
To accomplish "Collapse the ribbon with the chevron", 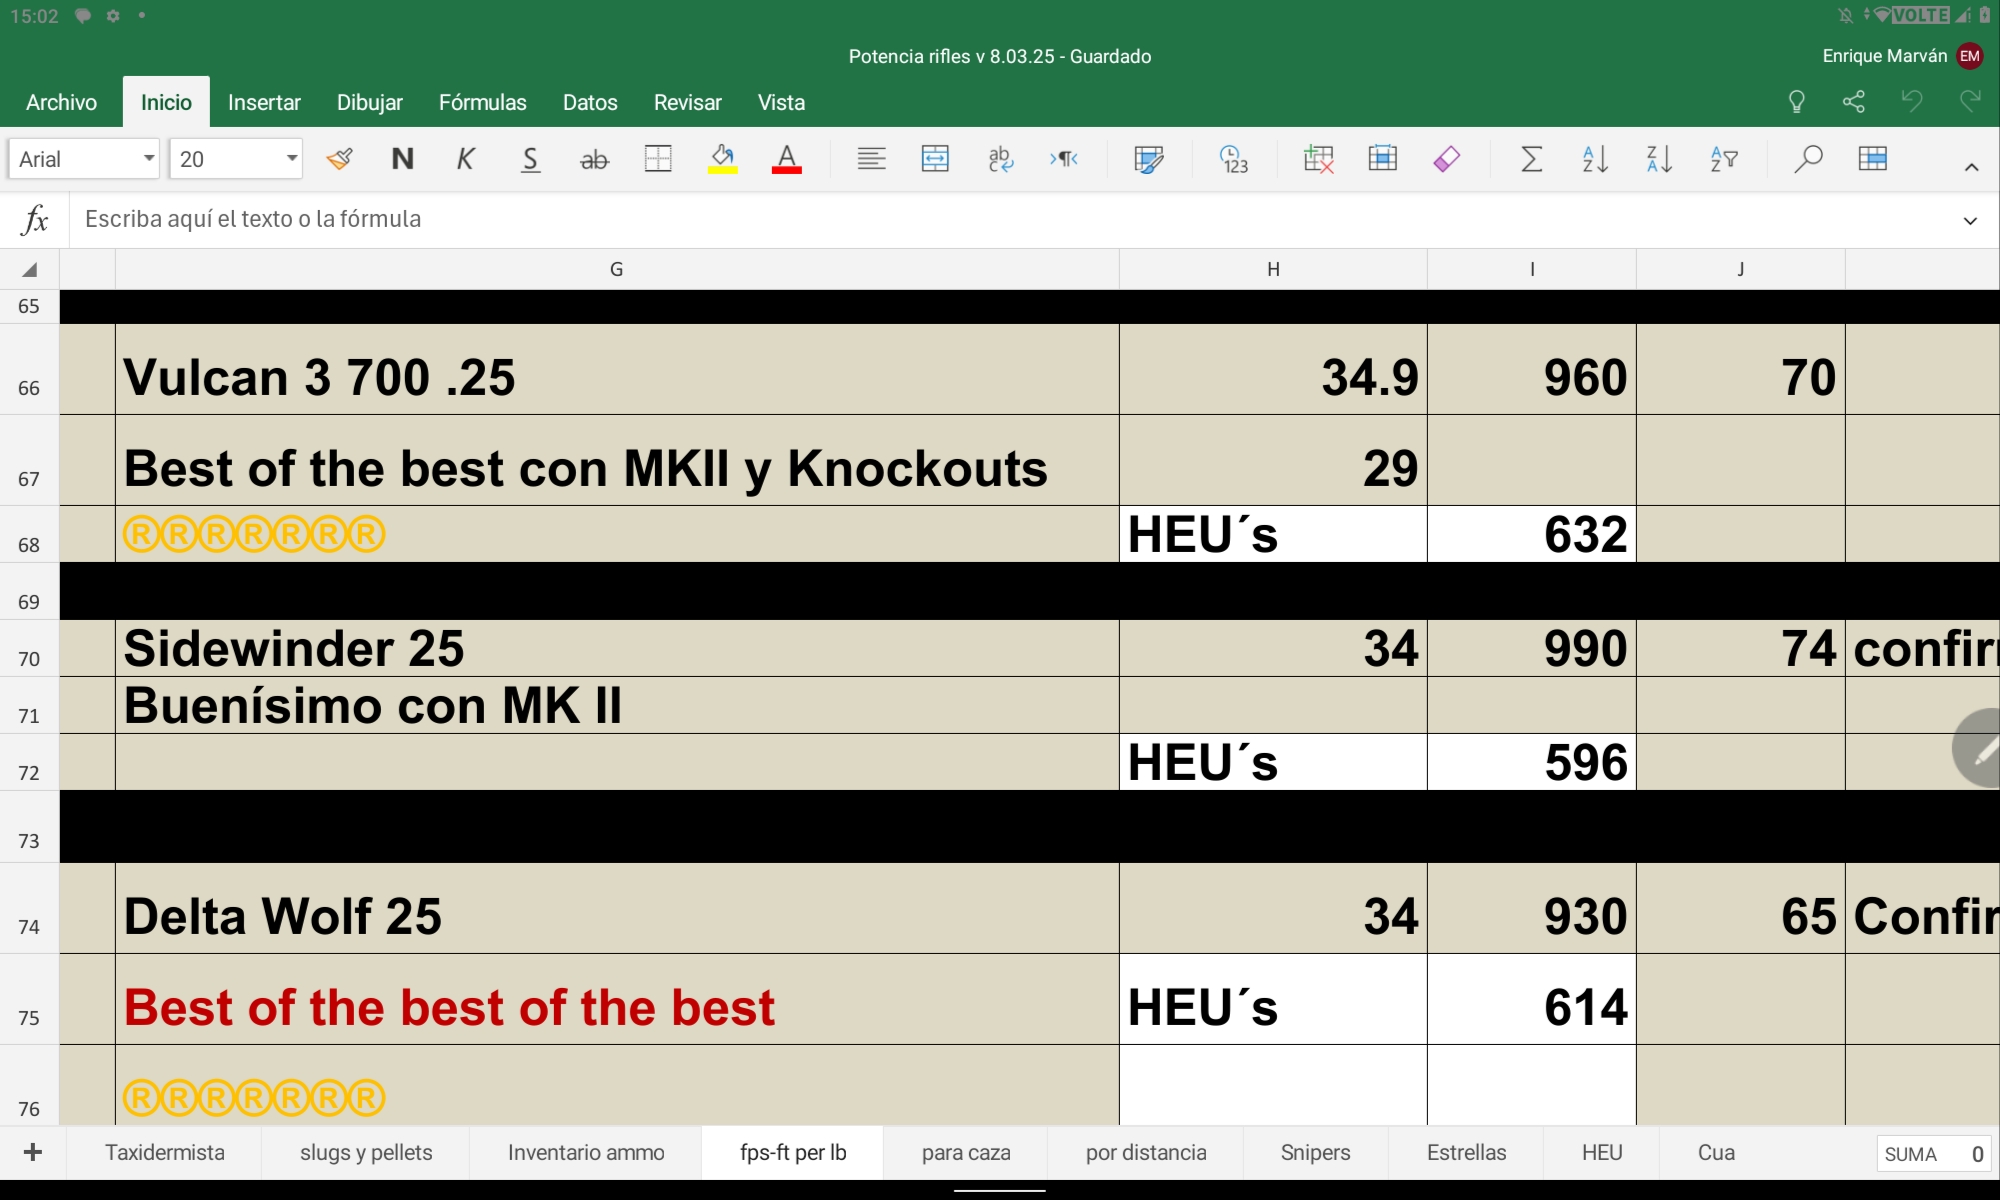I will (1971, 167).
